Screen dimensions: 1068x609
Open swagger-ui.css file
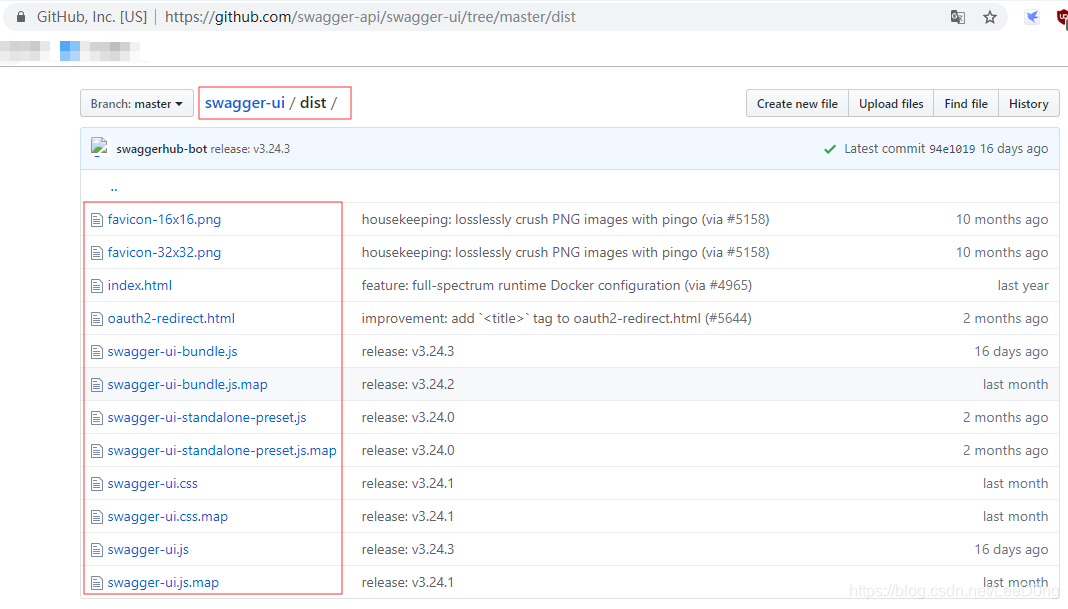pos(153,483)
